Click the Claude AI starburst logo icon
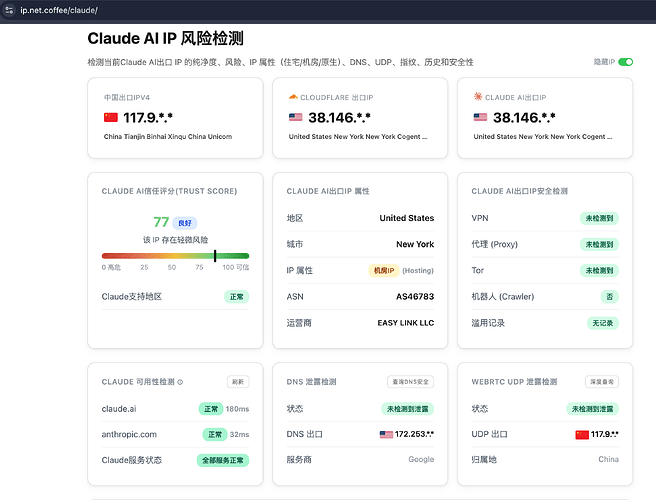 tap(478, 97)
